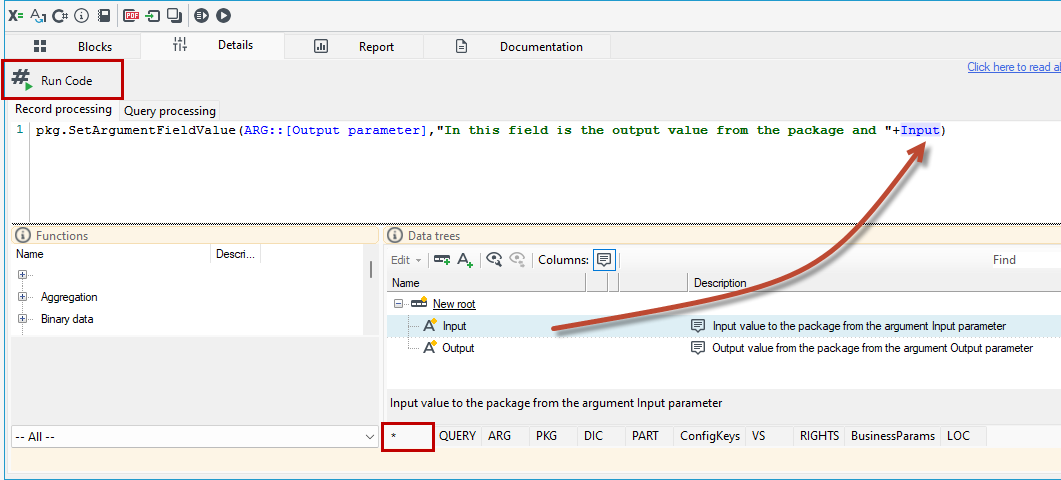This screenshot has width=1061, height=480.
Task: Click the Functions Name column header
Action: (112, 255)
